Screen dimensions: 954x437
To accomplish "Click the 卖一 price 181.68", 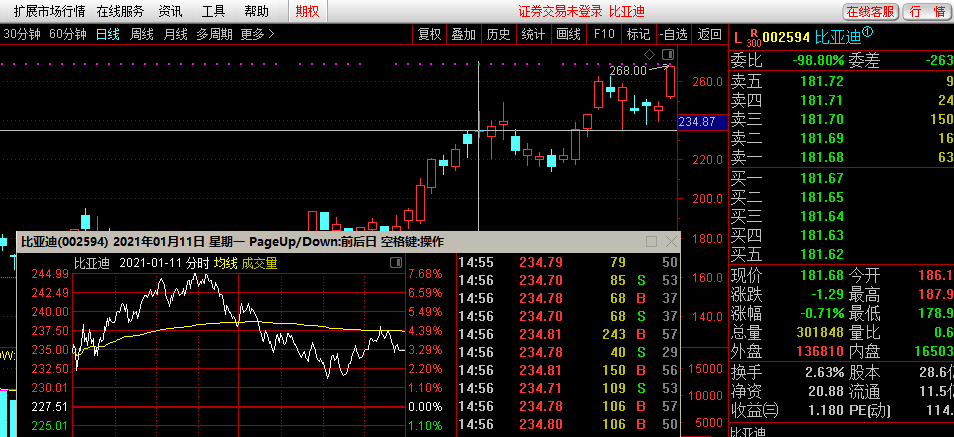I will [822, 158].
